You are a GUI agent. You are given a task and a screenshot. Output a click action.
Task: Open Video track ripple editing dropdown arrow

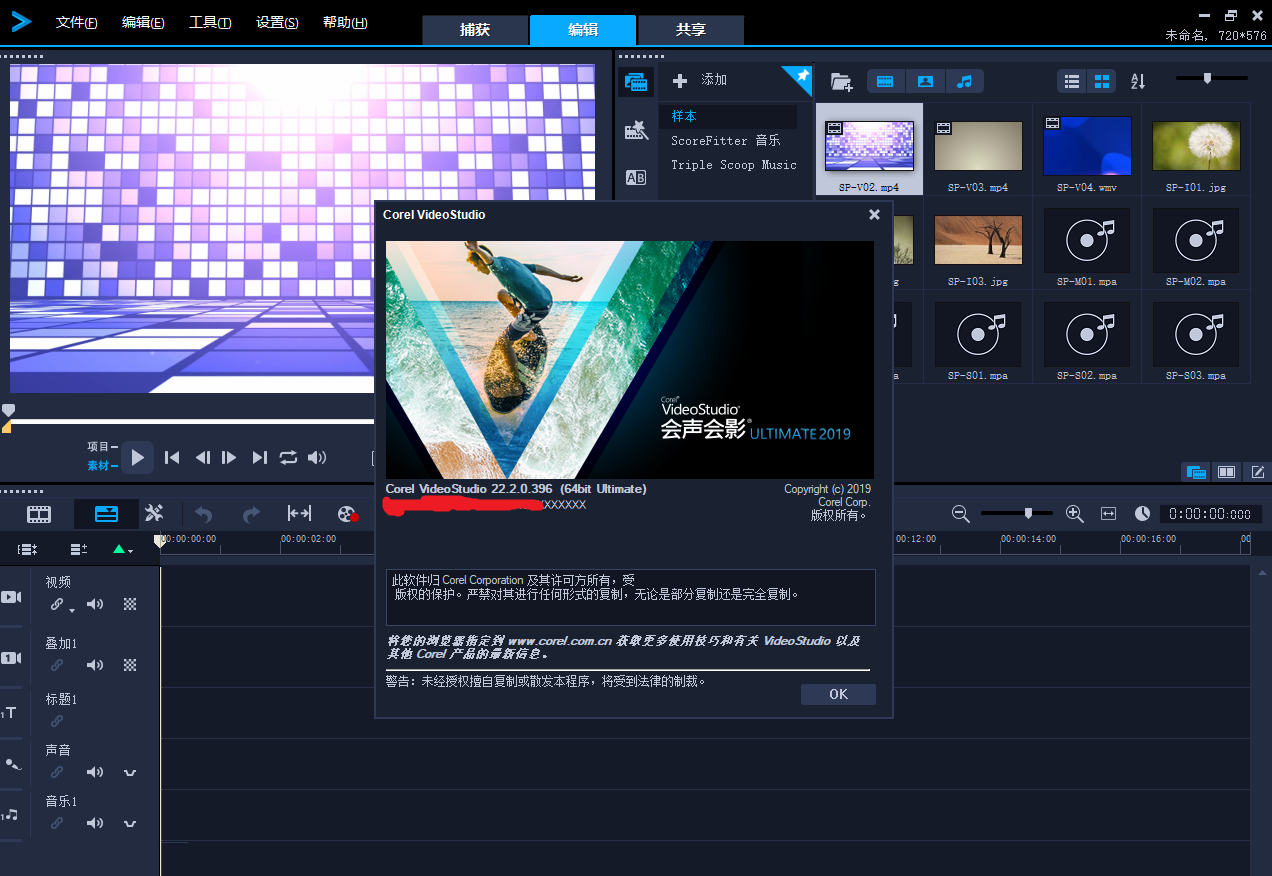(72, 609)
